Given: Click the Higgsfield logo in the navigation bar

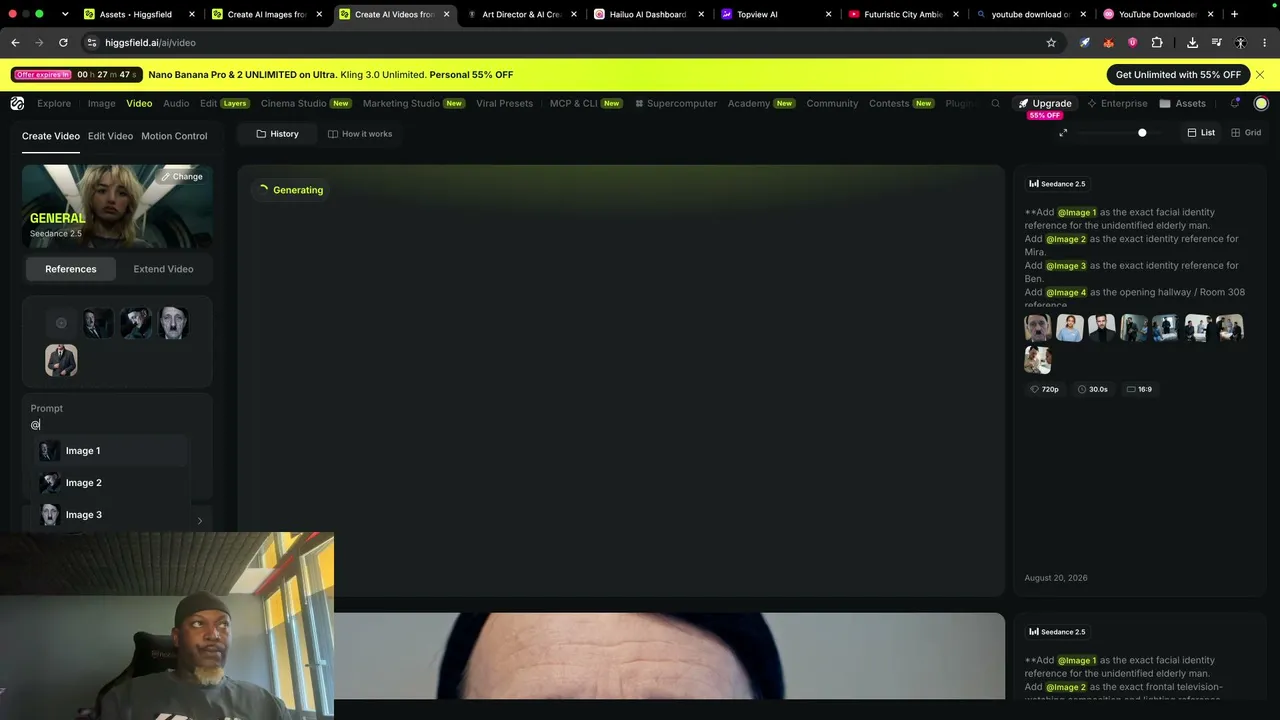Looking at the screenshot, I should [x=17, y=103].
